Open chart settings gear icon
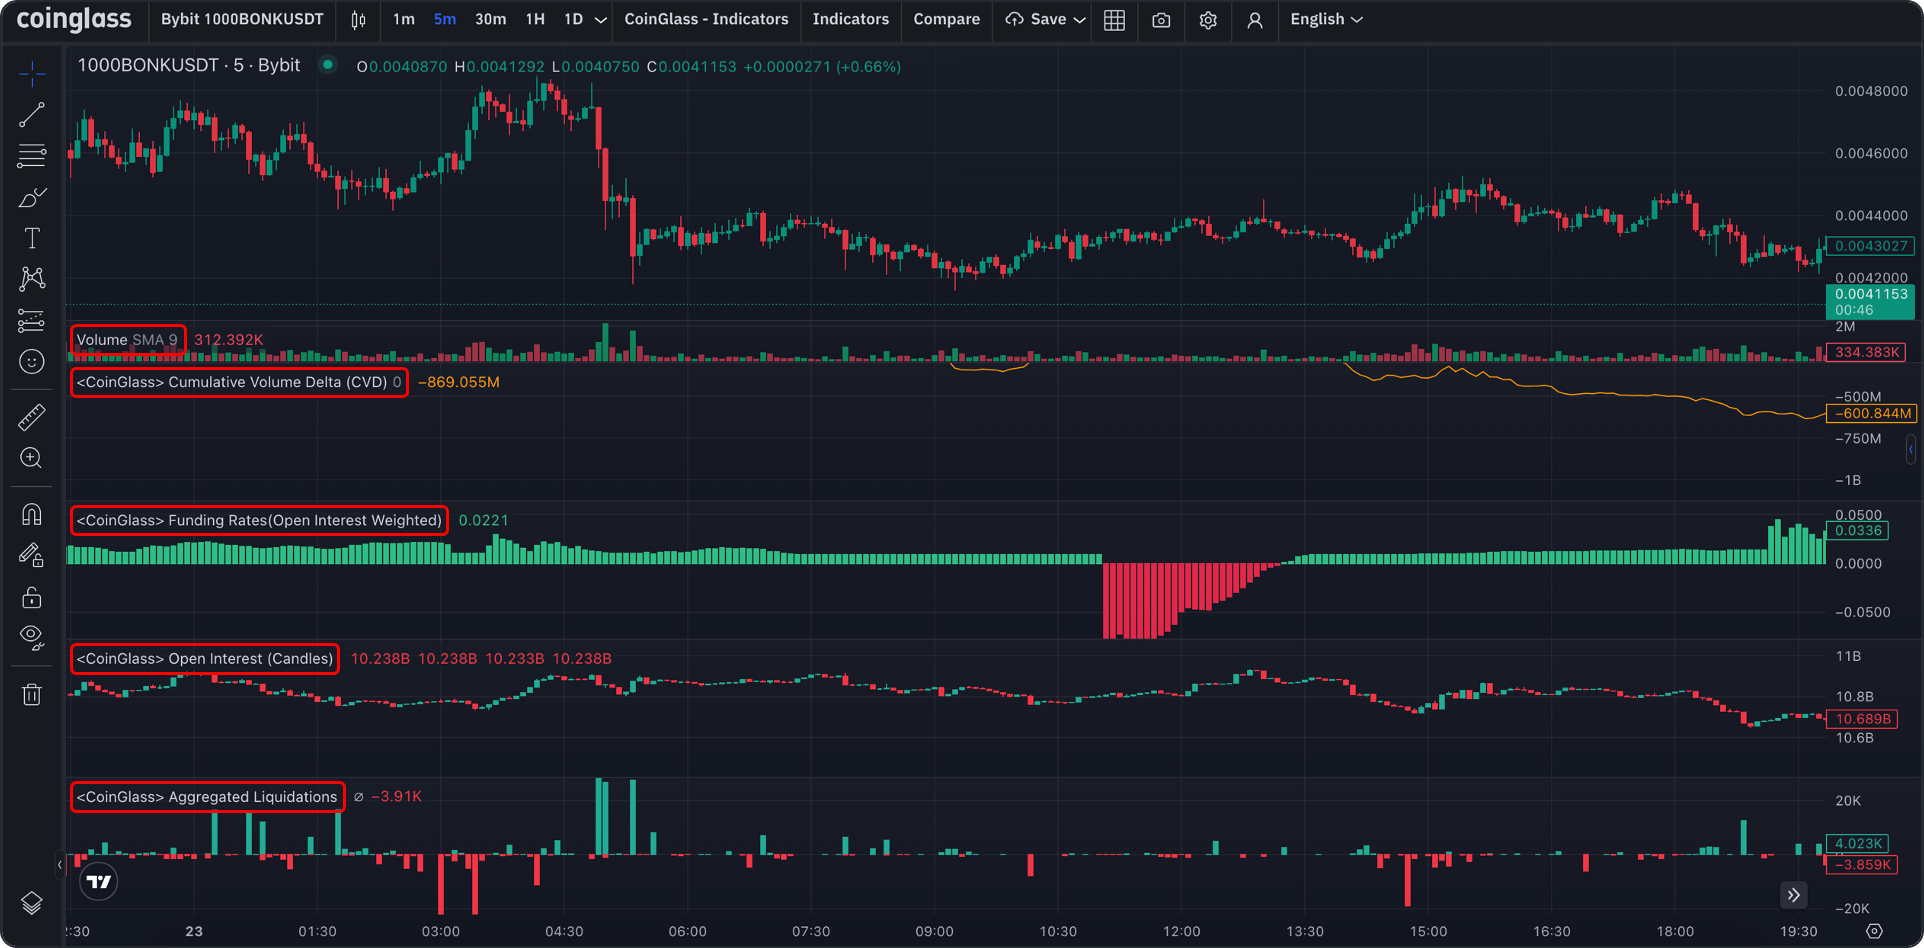Screen dimensions: 1924x948 pos(1208,20)
